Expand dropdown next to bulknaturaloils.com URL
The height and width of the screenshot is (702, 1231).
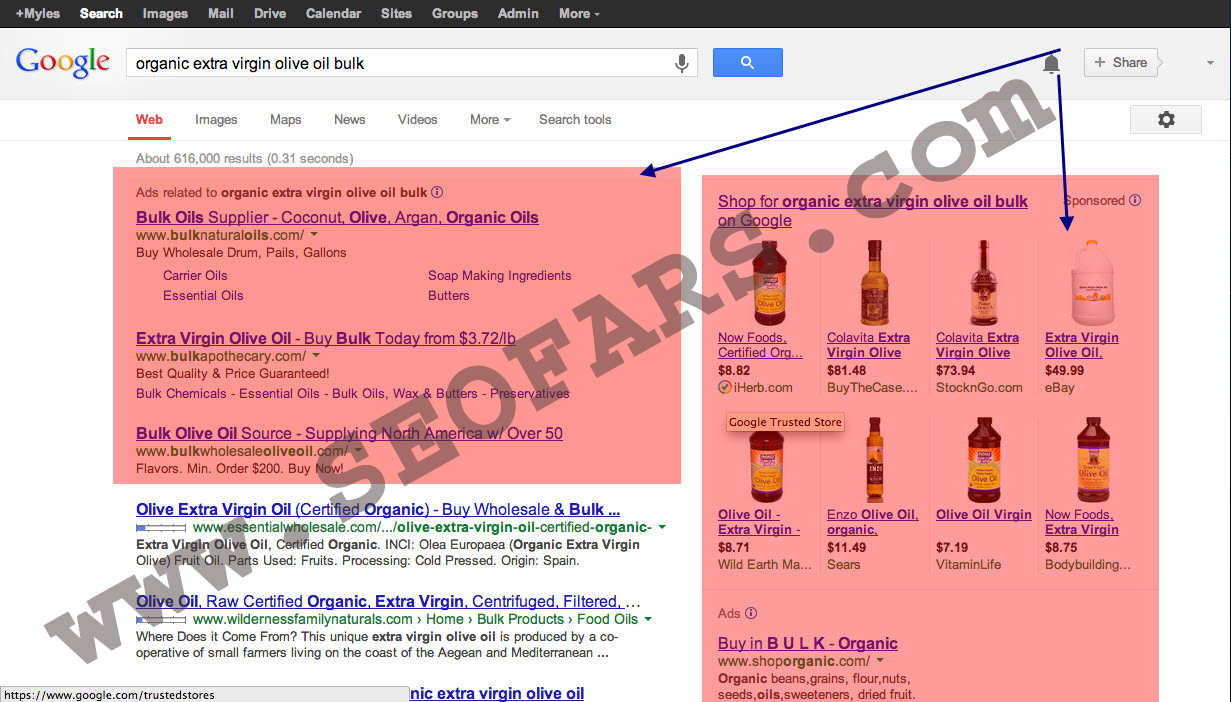314,235
